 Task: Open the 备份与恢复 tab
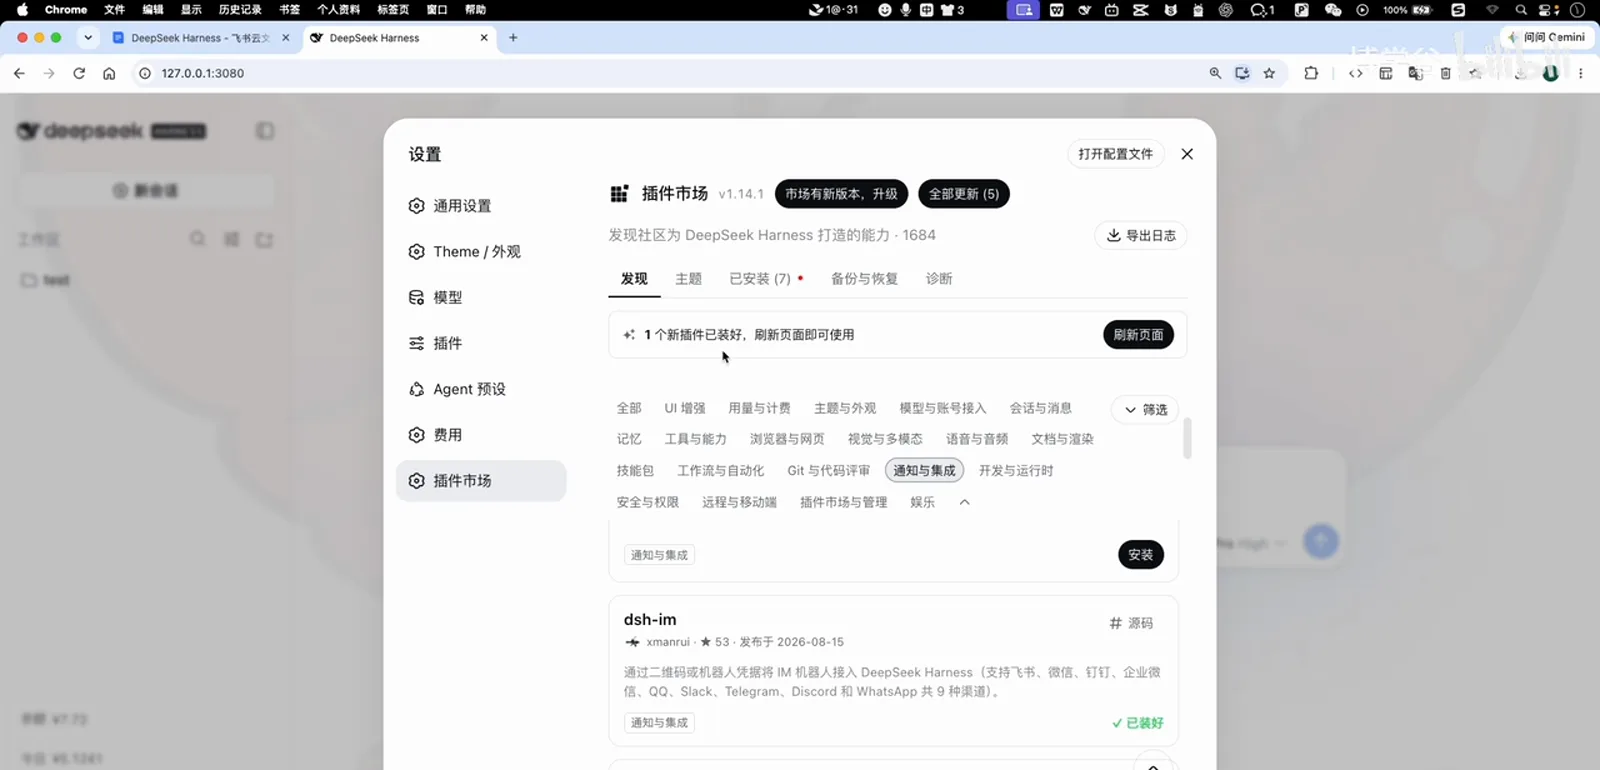tap(864, 279)
